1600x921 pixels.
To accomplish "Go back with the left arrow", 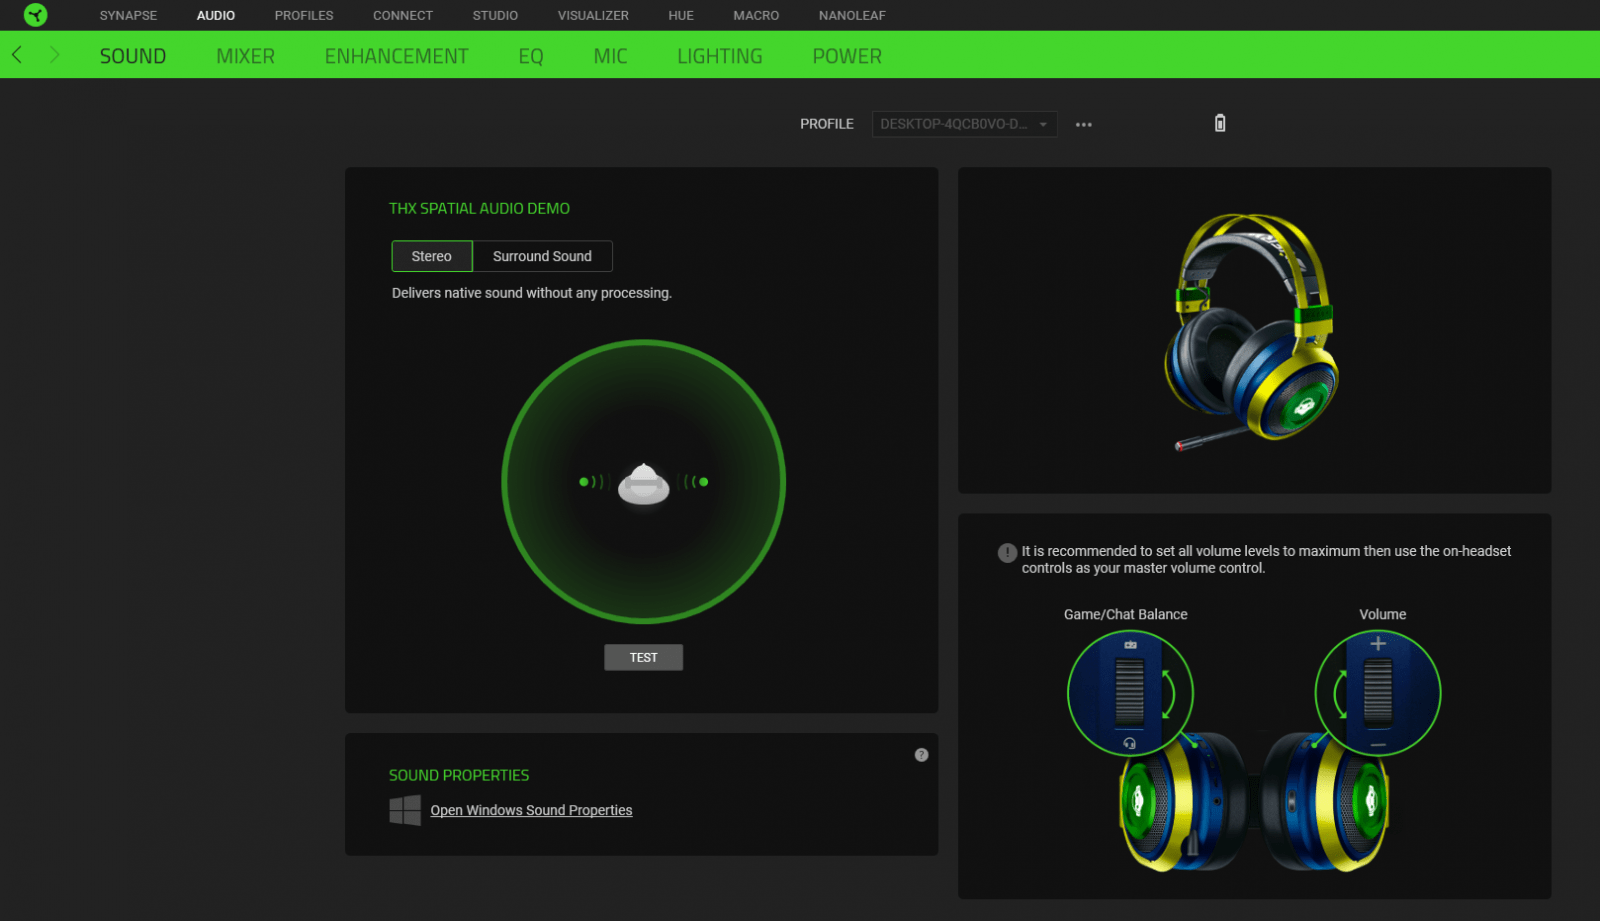I will (17, 55).
